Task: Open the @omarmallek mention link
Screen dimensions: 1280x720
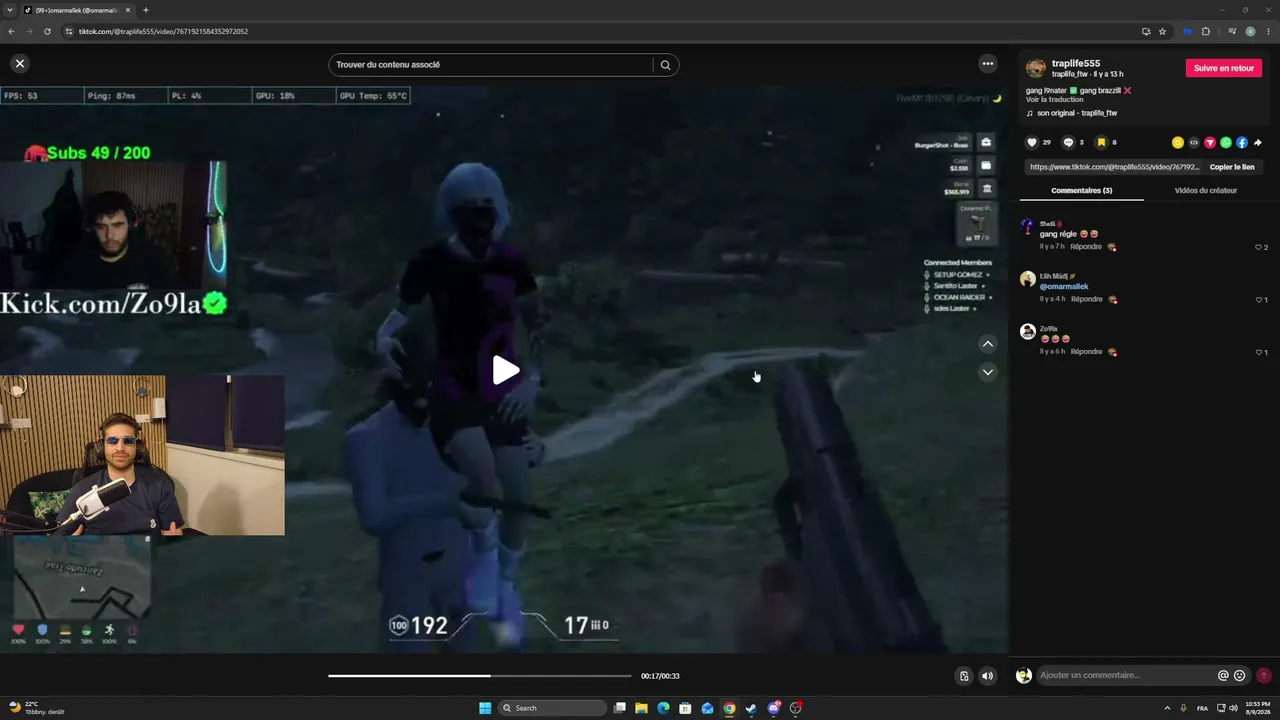Action: coord(1064,287)
